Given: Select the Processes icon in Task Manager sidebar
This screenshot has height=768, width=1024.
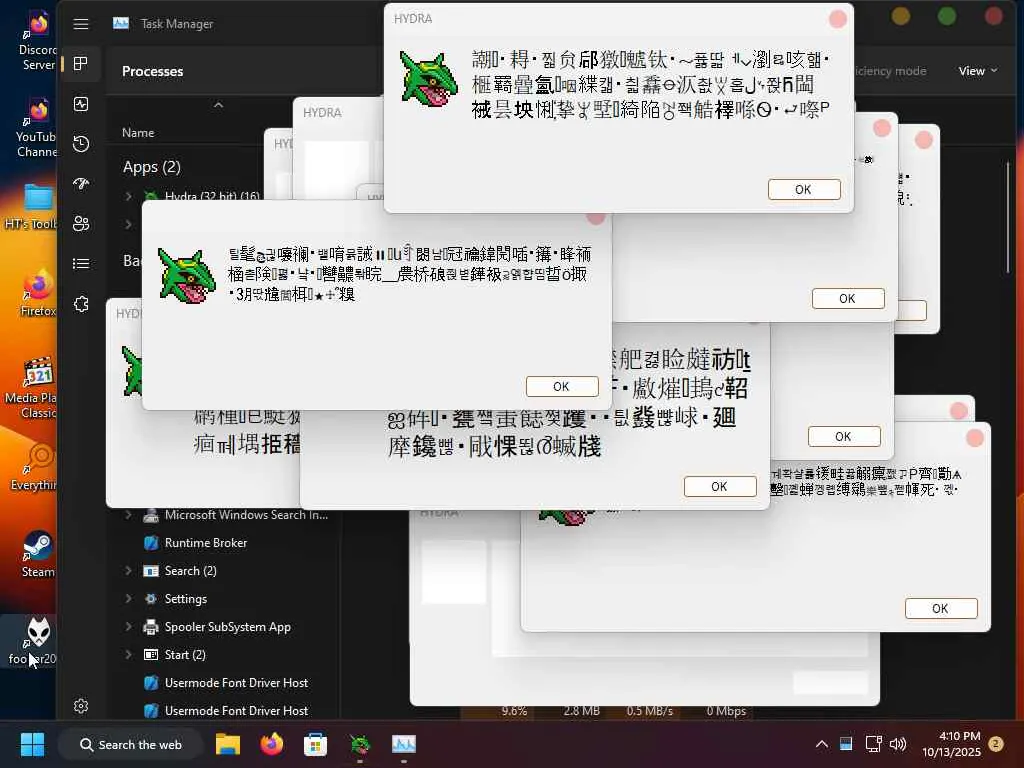Looking at the screenshot, I should (x=81, y=63).
